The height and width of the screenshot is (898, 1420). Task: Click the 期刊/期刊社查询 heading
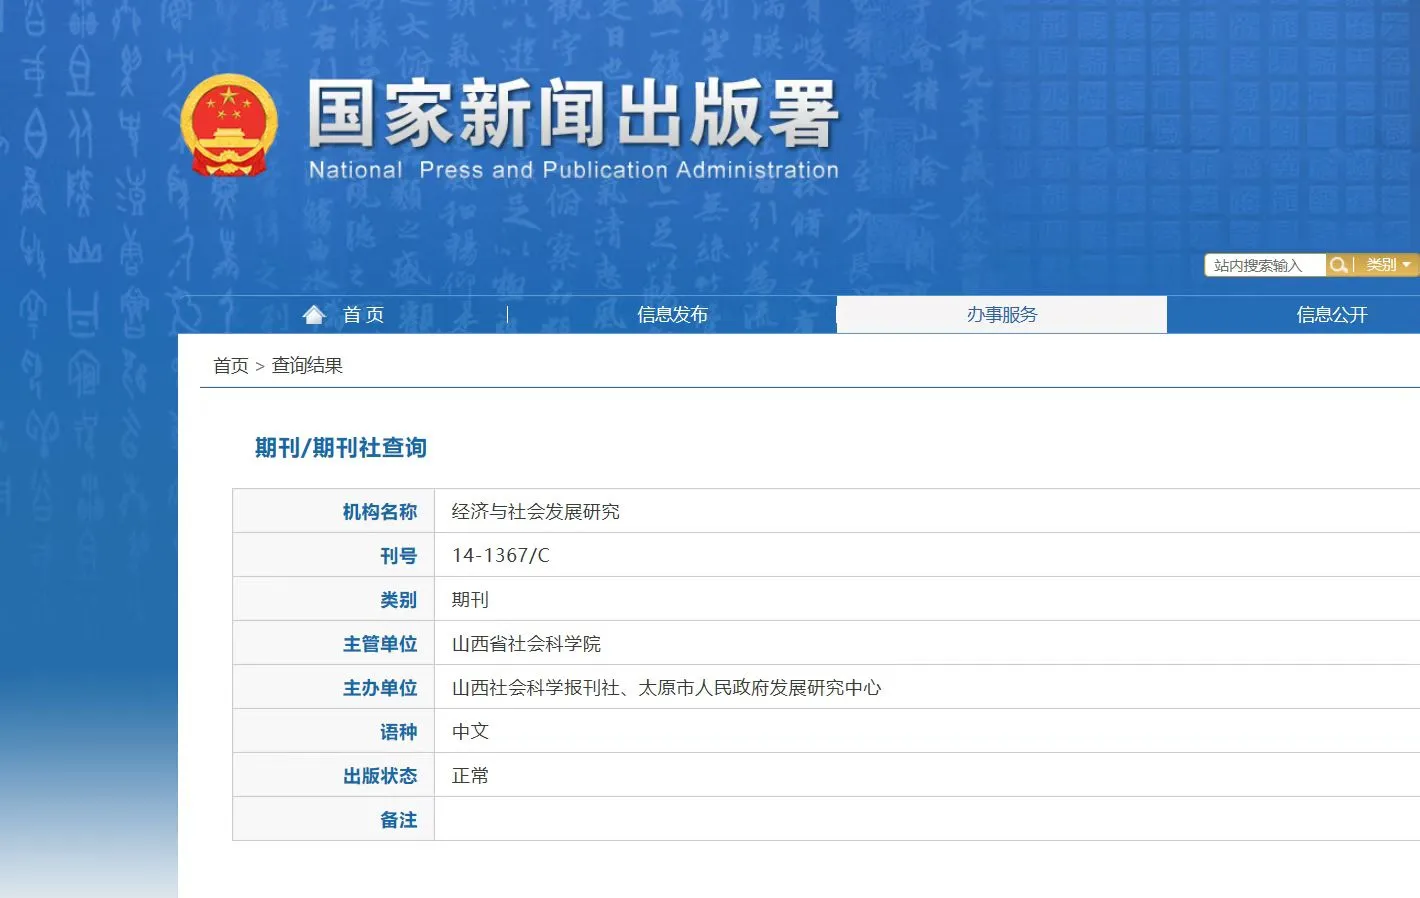[340, 448]
